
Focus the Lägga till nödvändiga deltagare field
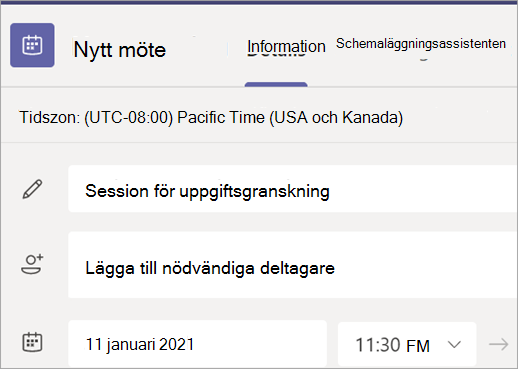pyautogui.click(x=293, y=265)
